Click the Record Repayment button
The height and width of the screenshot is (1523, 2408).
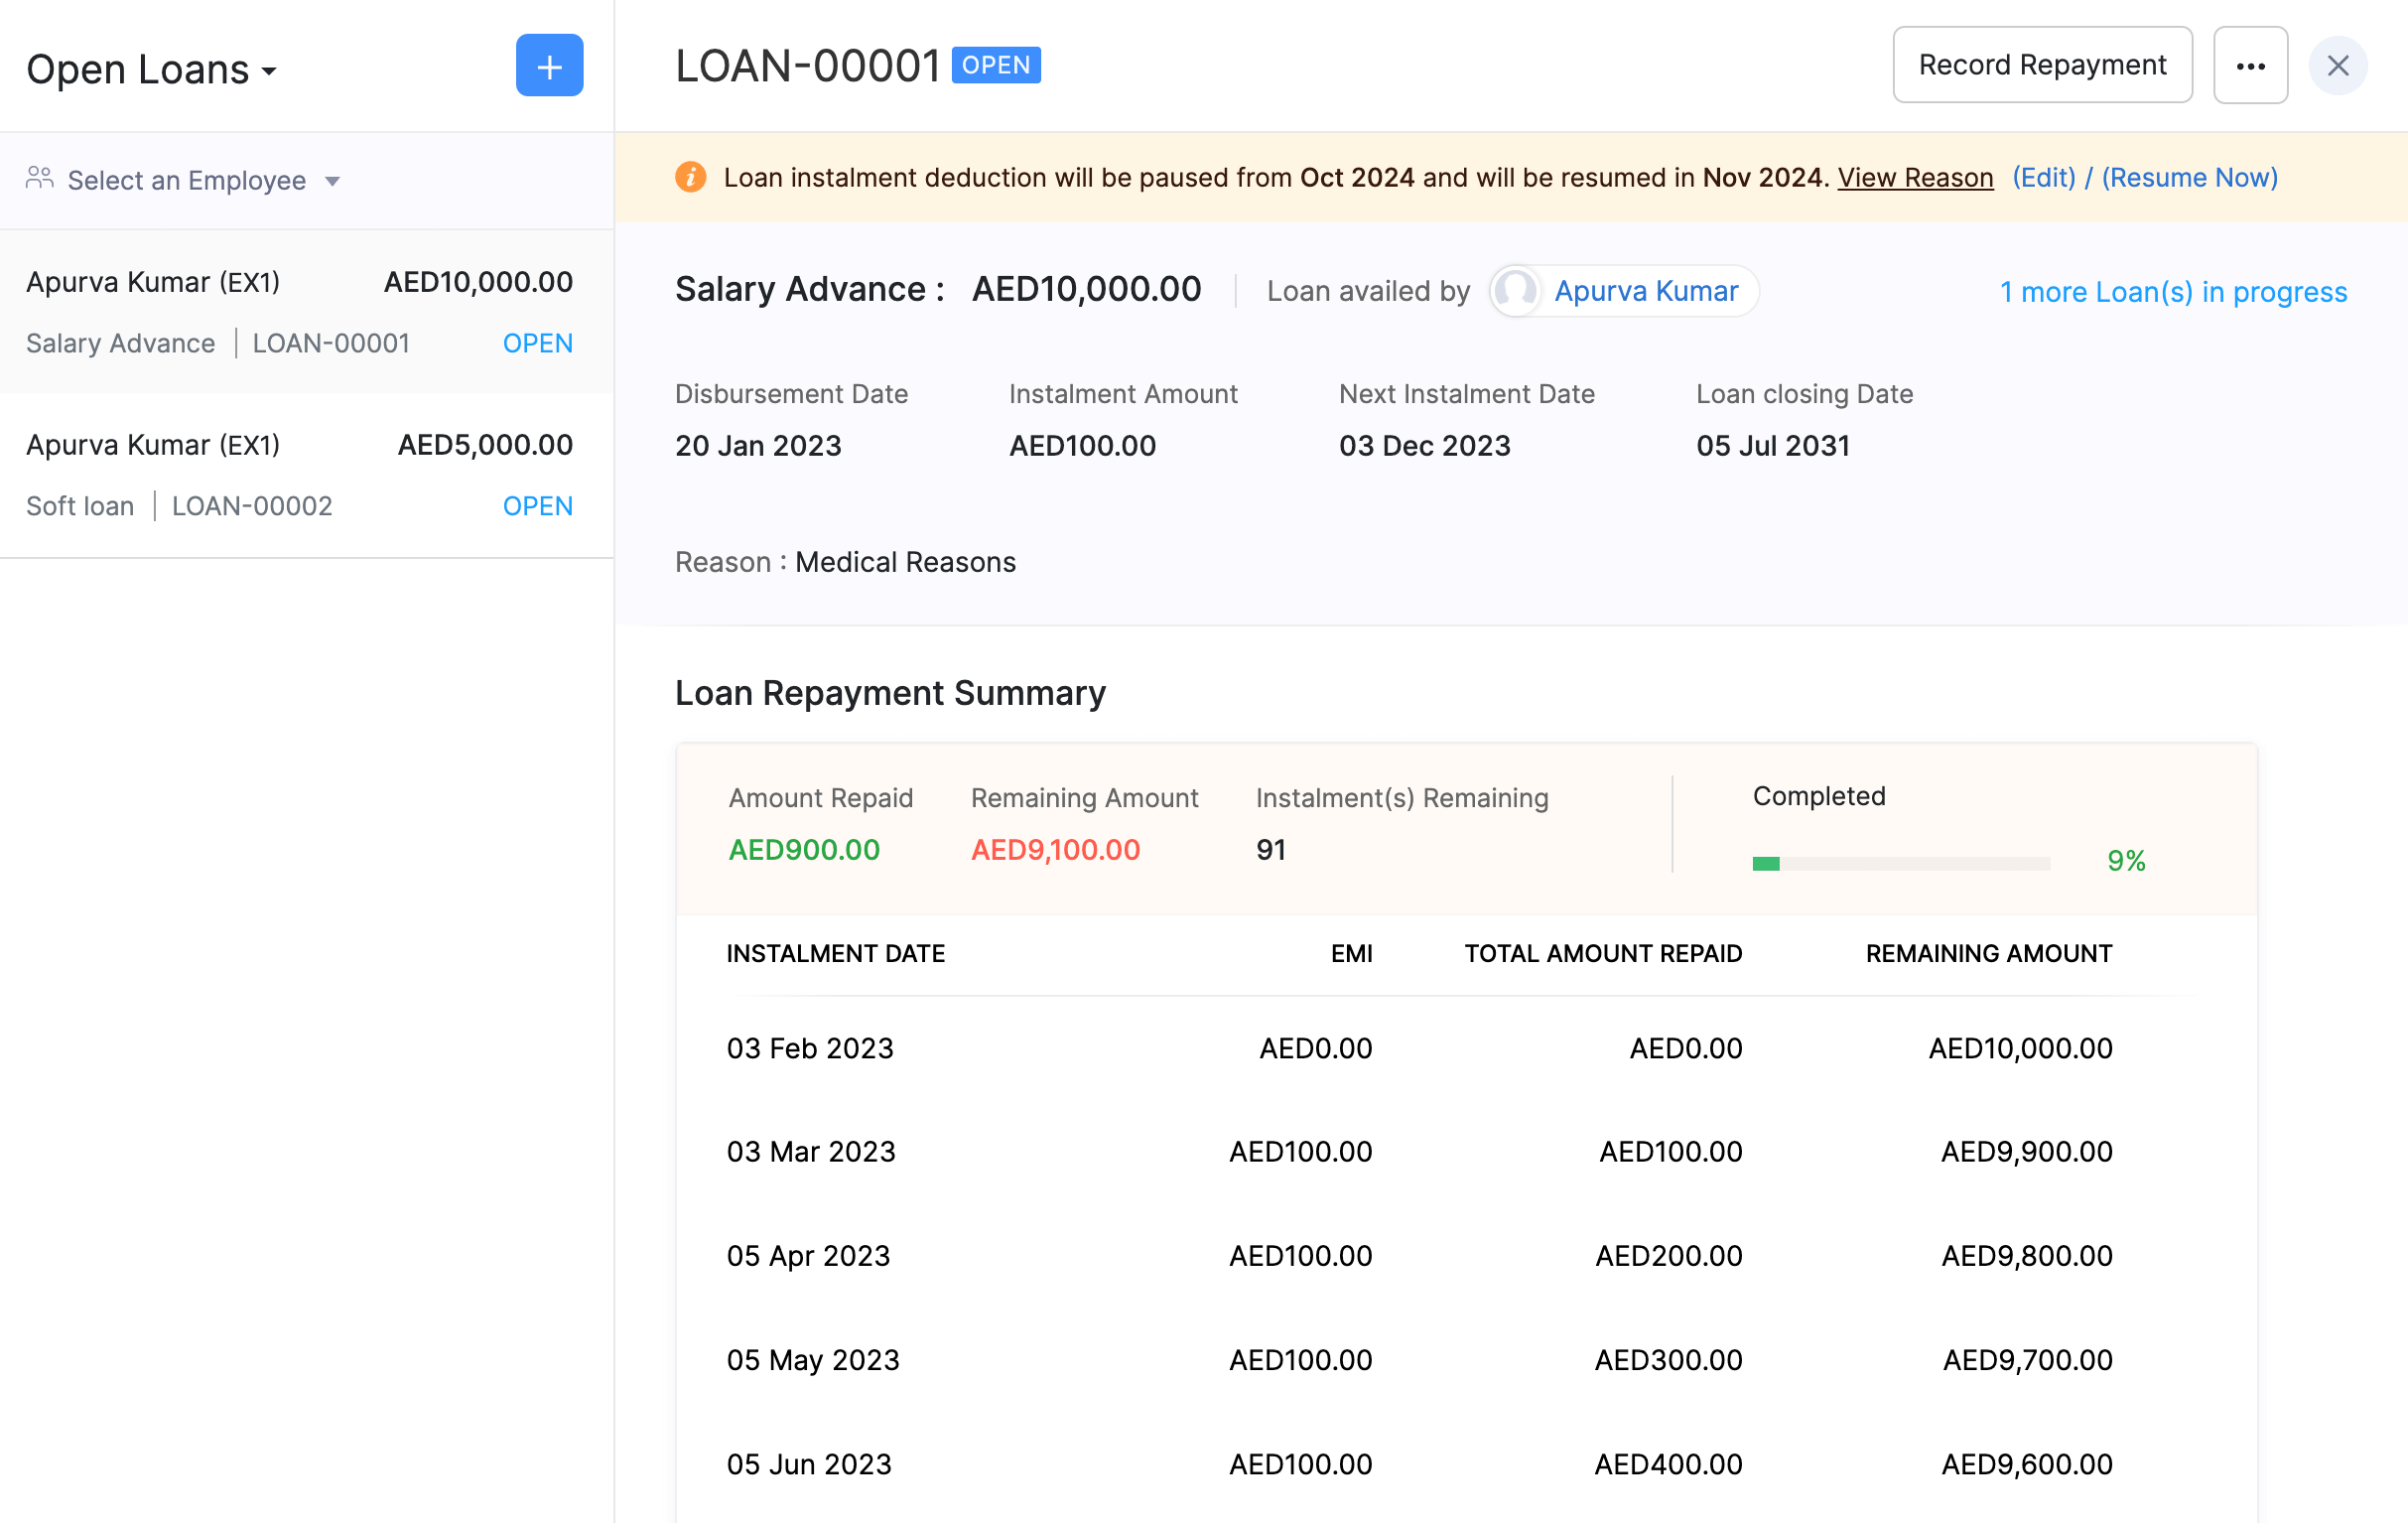pos(2042,65)
